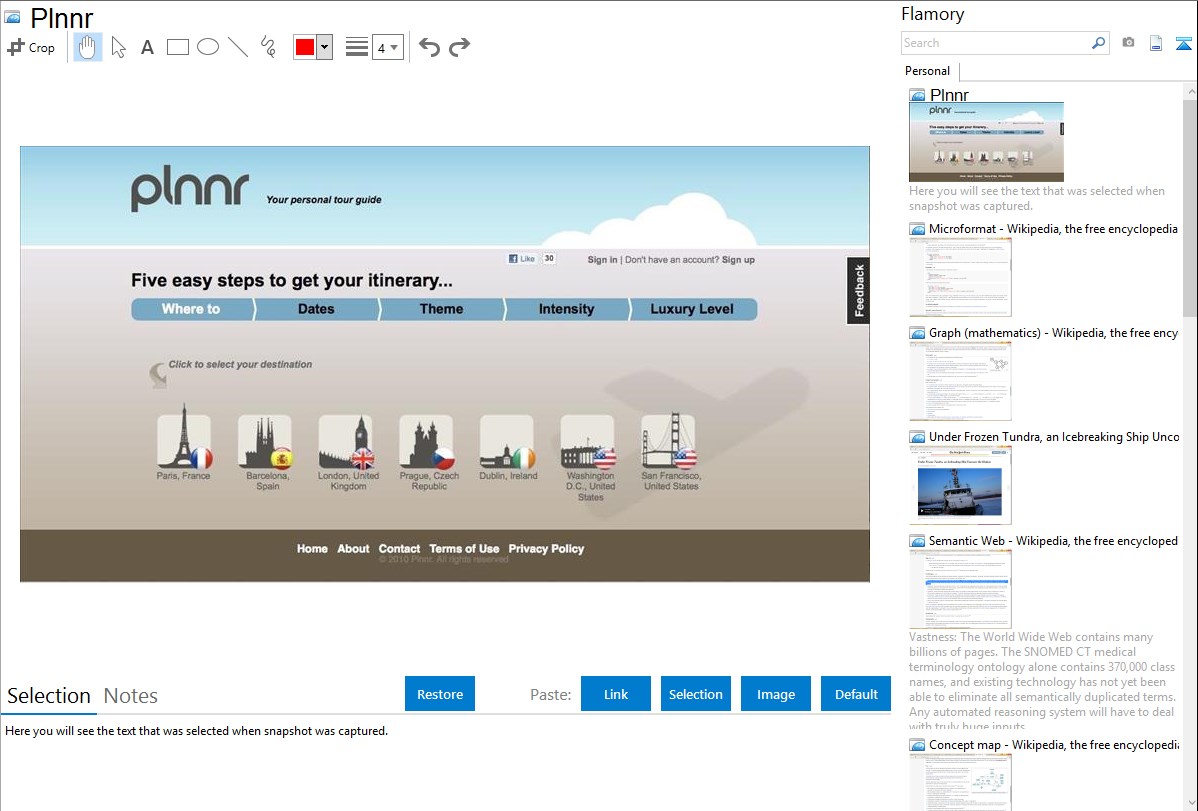Undo the last edit
This screenshot has height=811, width=1198.
point(429,47)
